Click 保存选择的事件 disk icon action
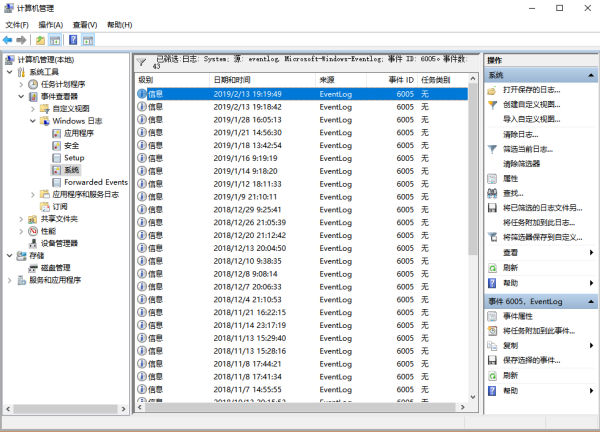 click(532, 360)
